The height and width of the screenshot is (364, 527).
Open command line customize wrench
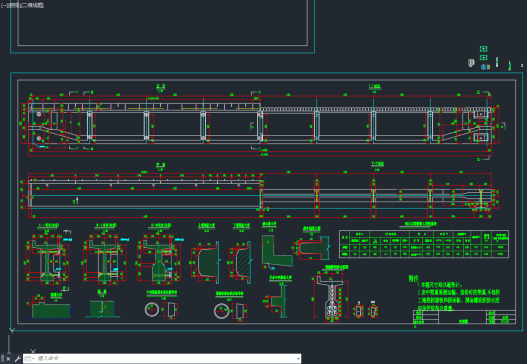(x=17, y=359)
